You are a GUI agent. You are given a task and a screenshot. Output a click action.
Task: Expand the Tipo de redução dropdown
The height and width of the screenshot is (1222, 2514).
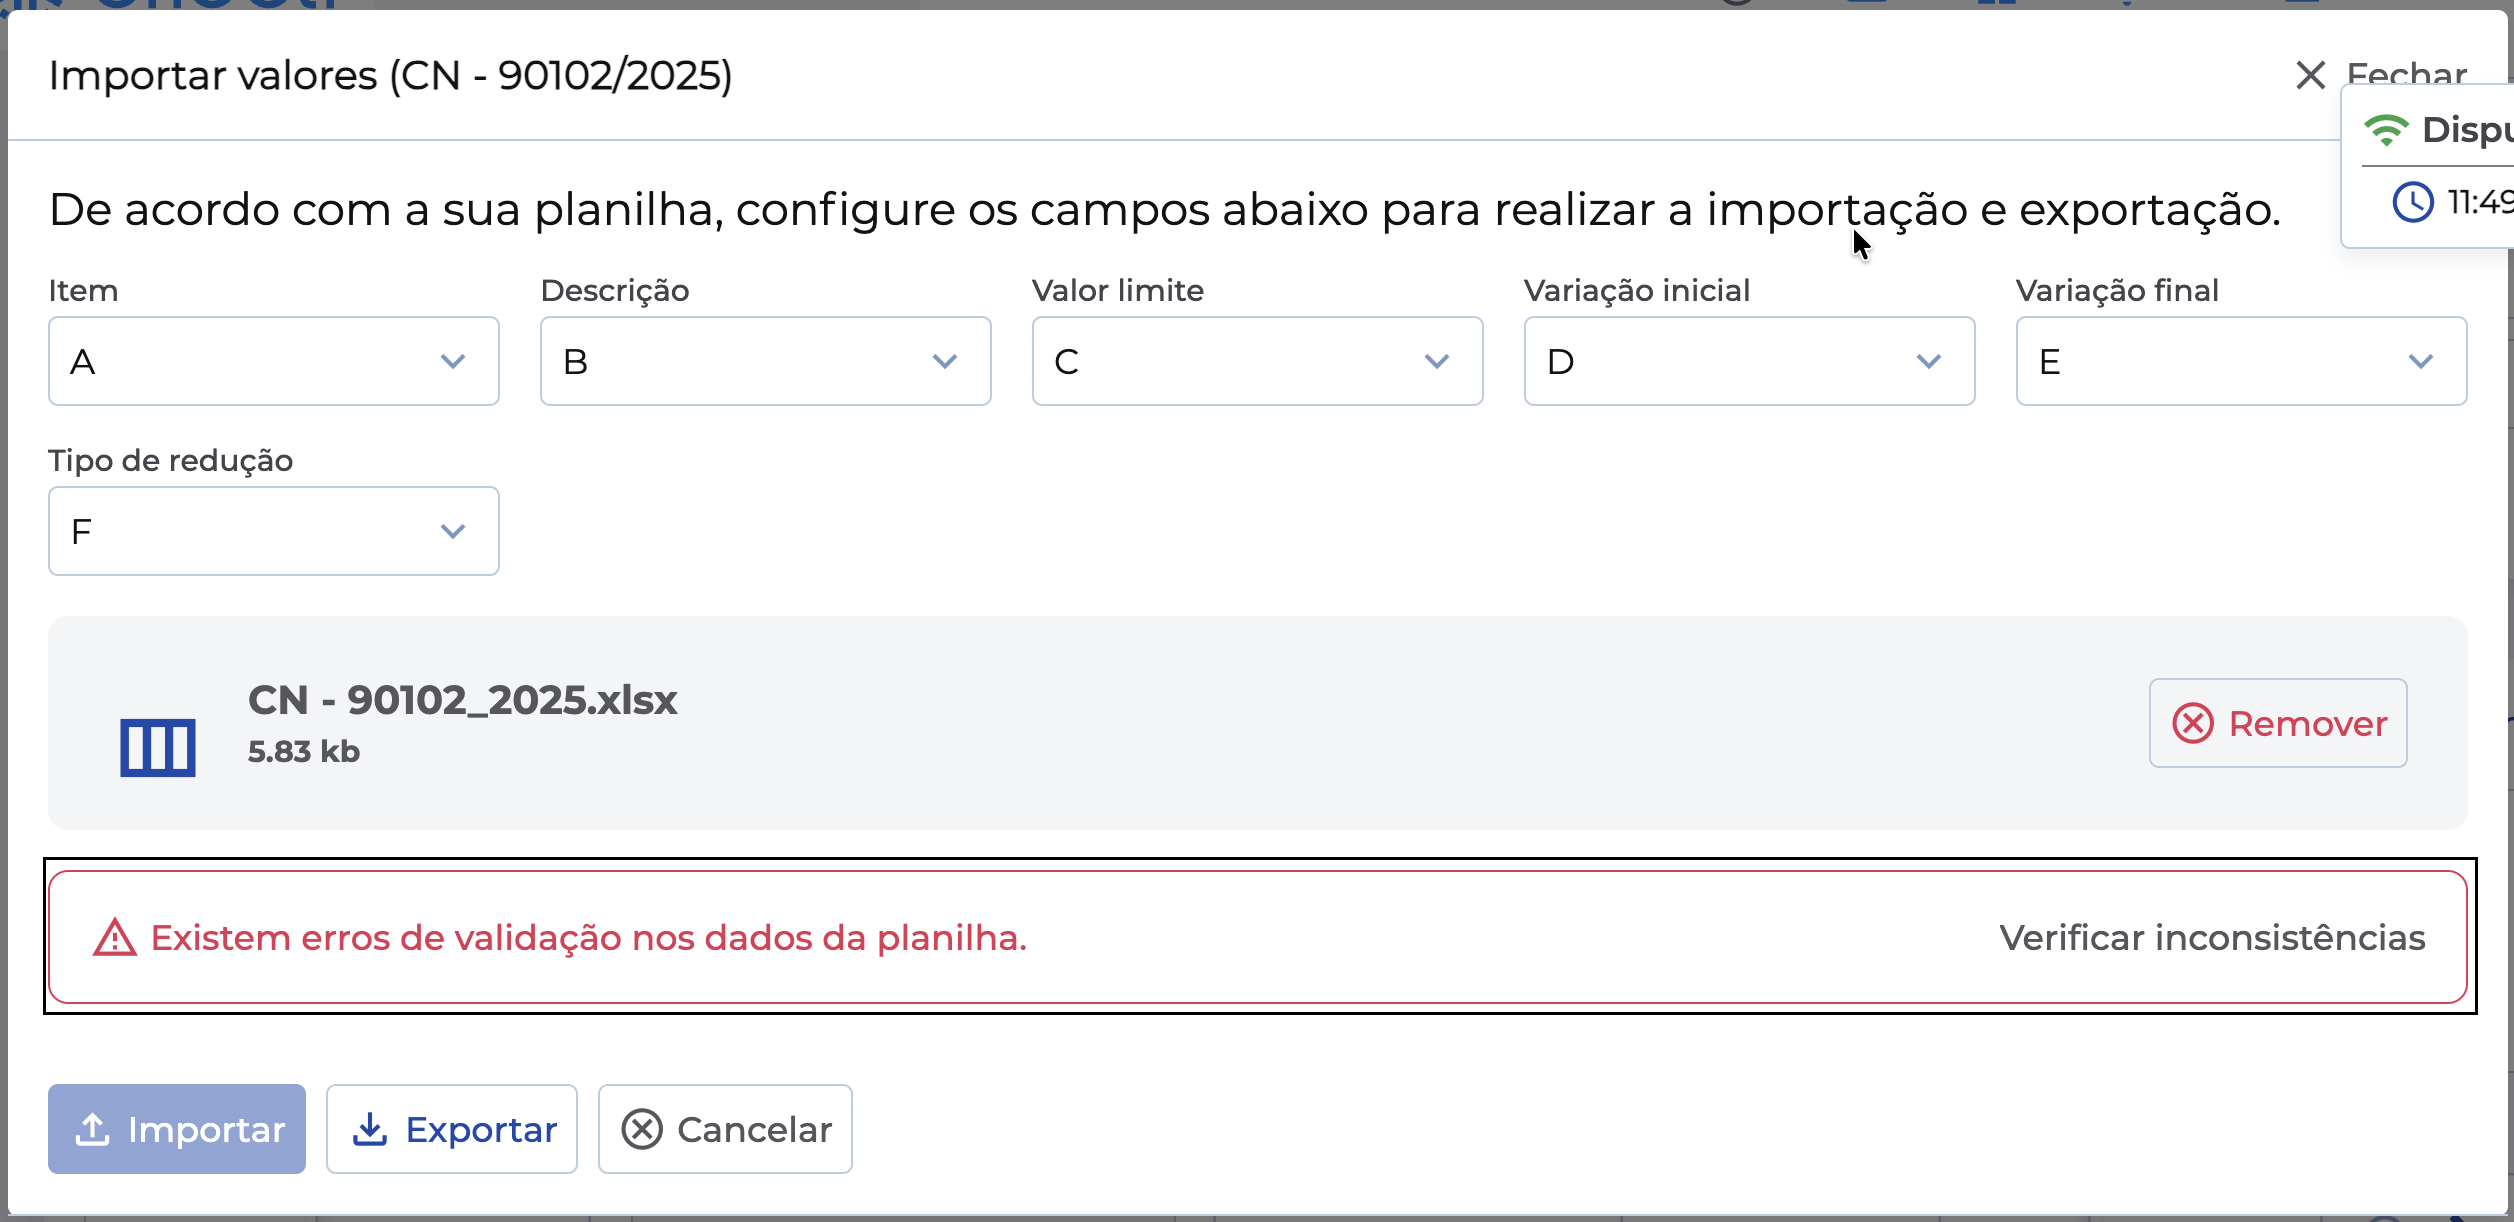pyautogui.click(x=273, y=531)
